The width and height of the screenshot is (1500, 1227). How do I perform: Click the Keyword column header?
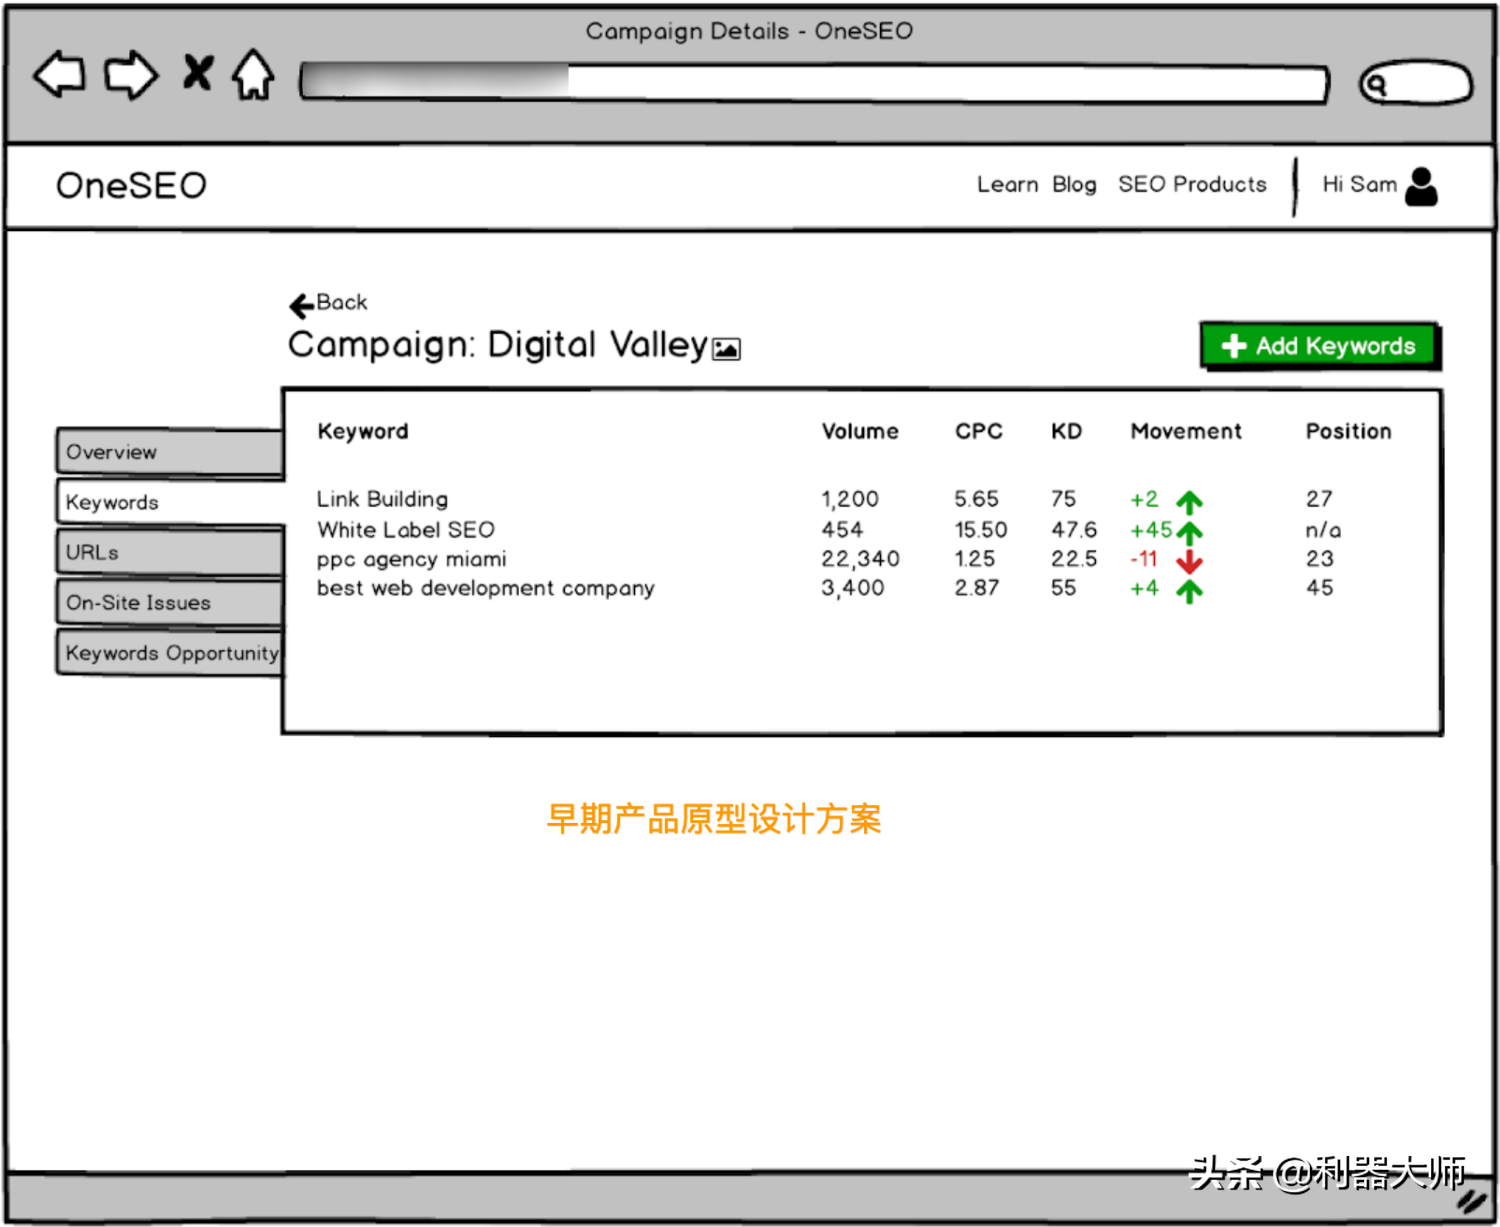point(363,431)
